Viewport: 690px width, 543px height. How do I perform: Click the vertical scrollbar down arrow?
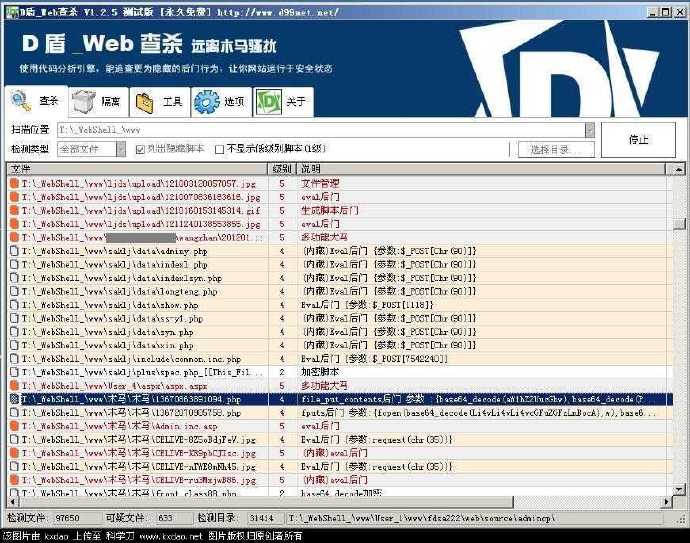[679, 489]
